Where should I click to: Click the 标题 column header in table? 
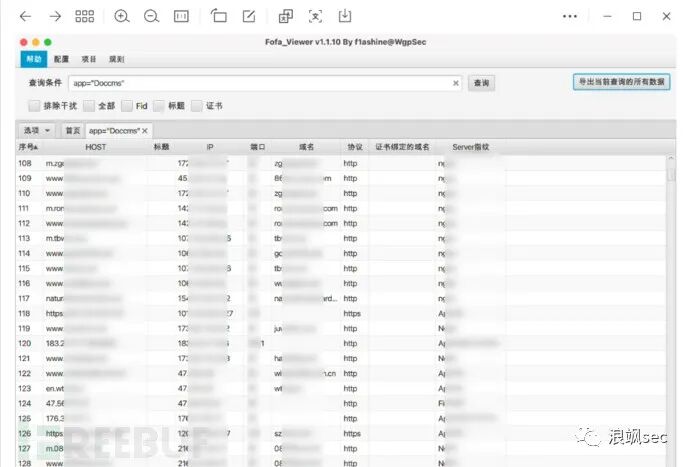click(161, 147)
